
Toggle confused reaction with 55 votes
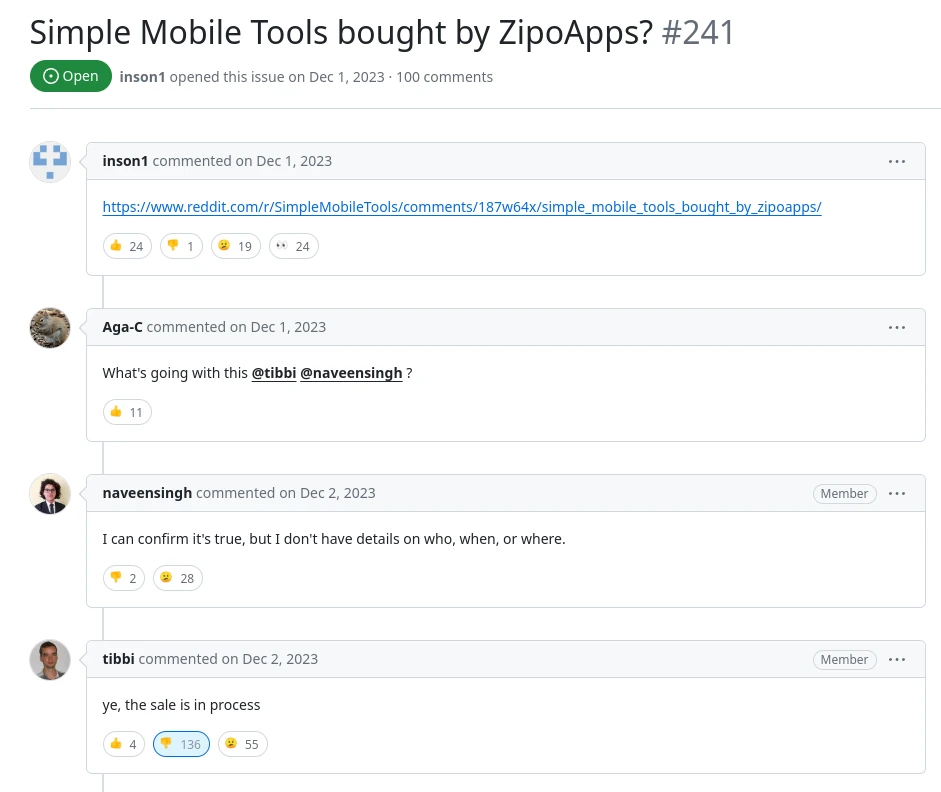[x=243, y=744]
